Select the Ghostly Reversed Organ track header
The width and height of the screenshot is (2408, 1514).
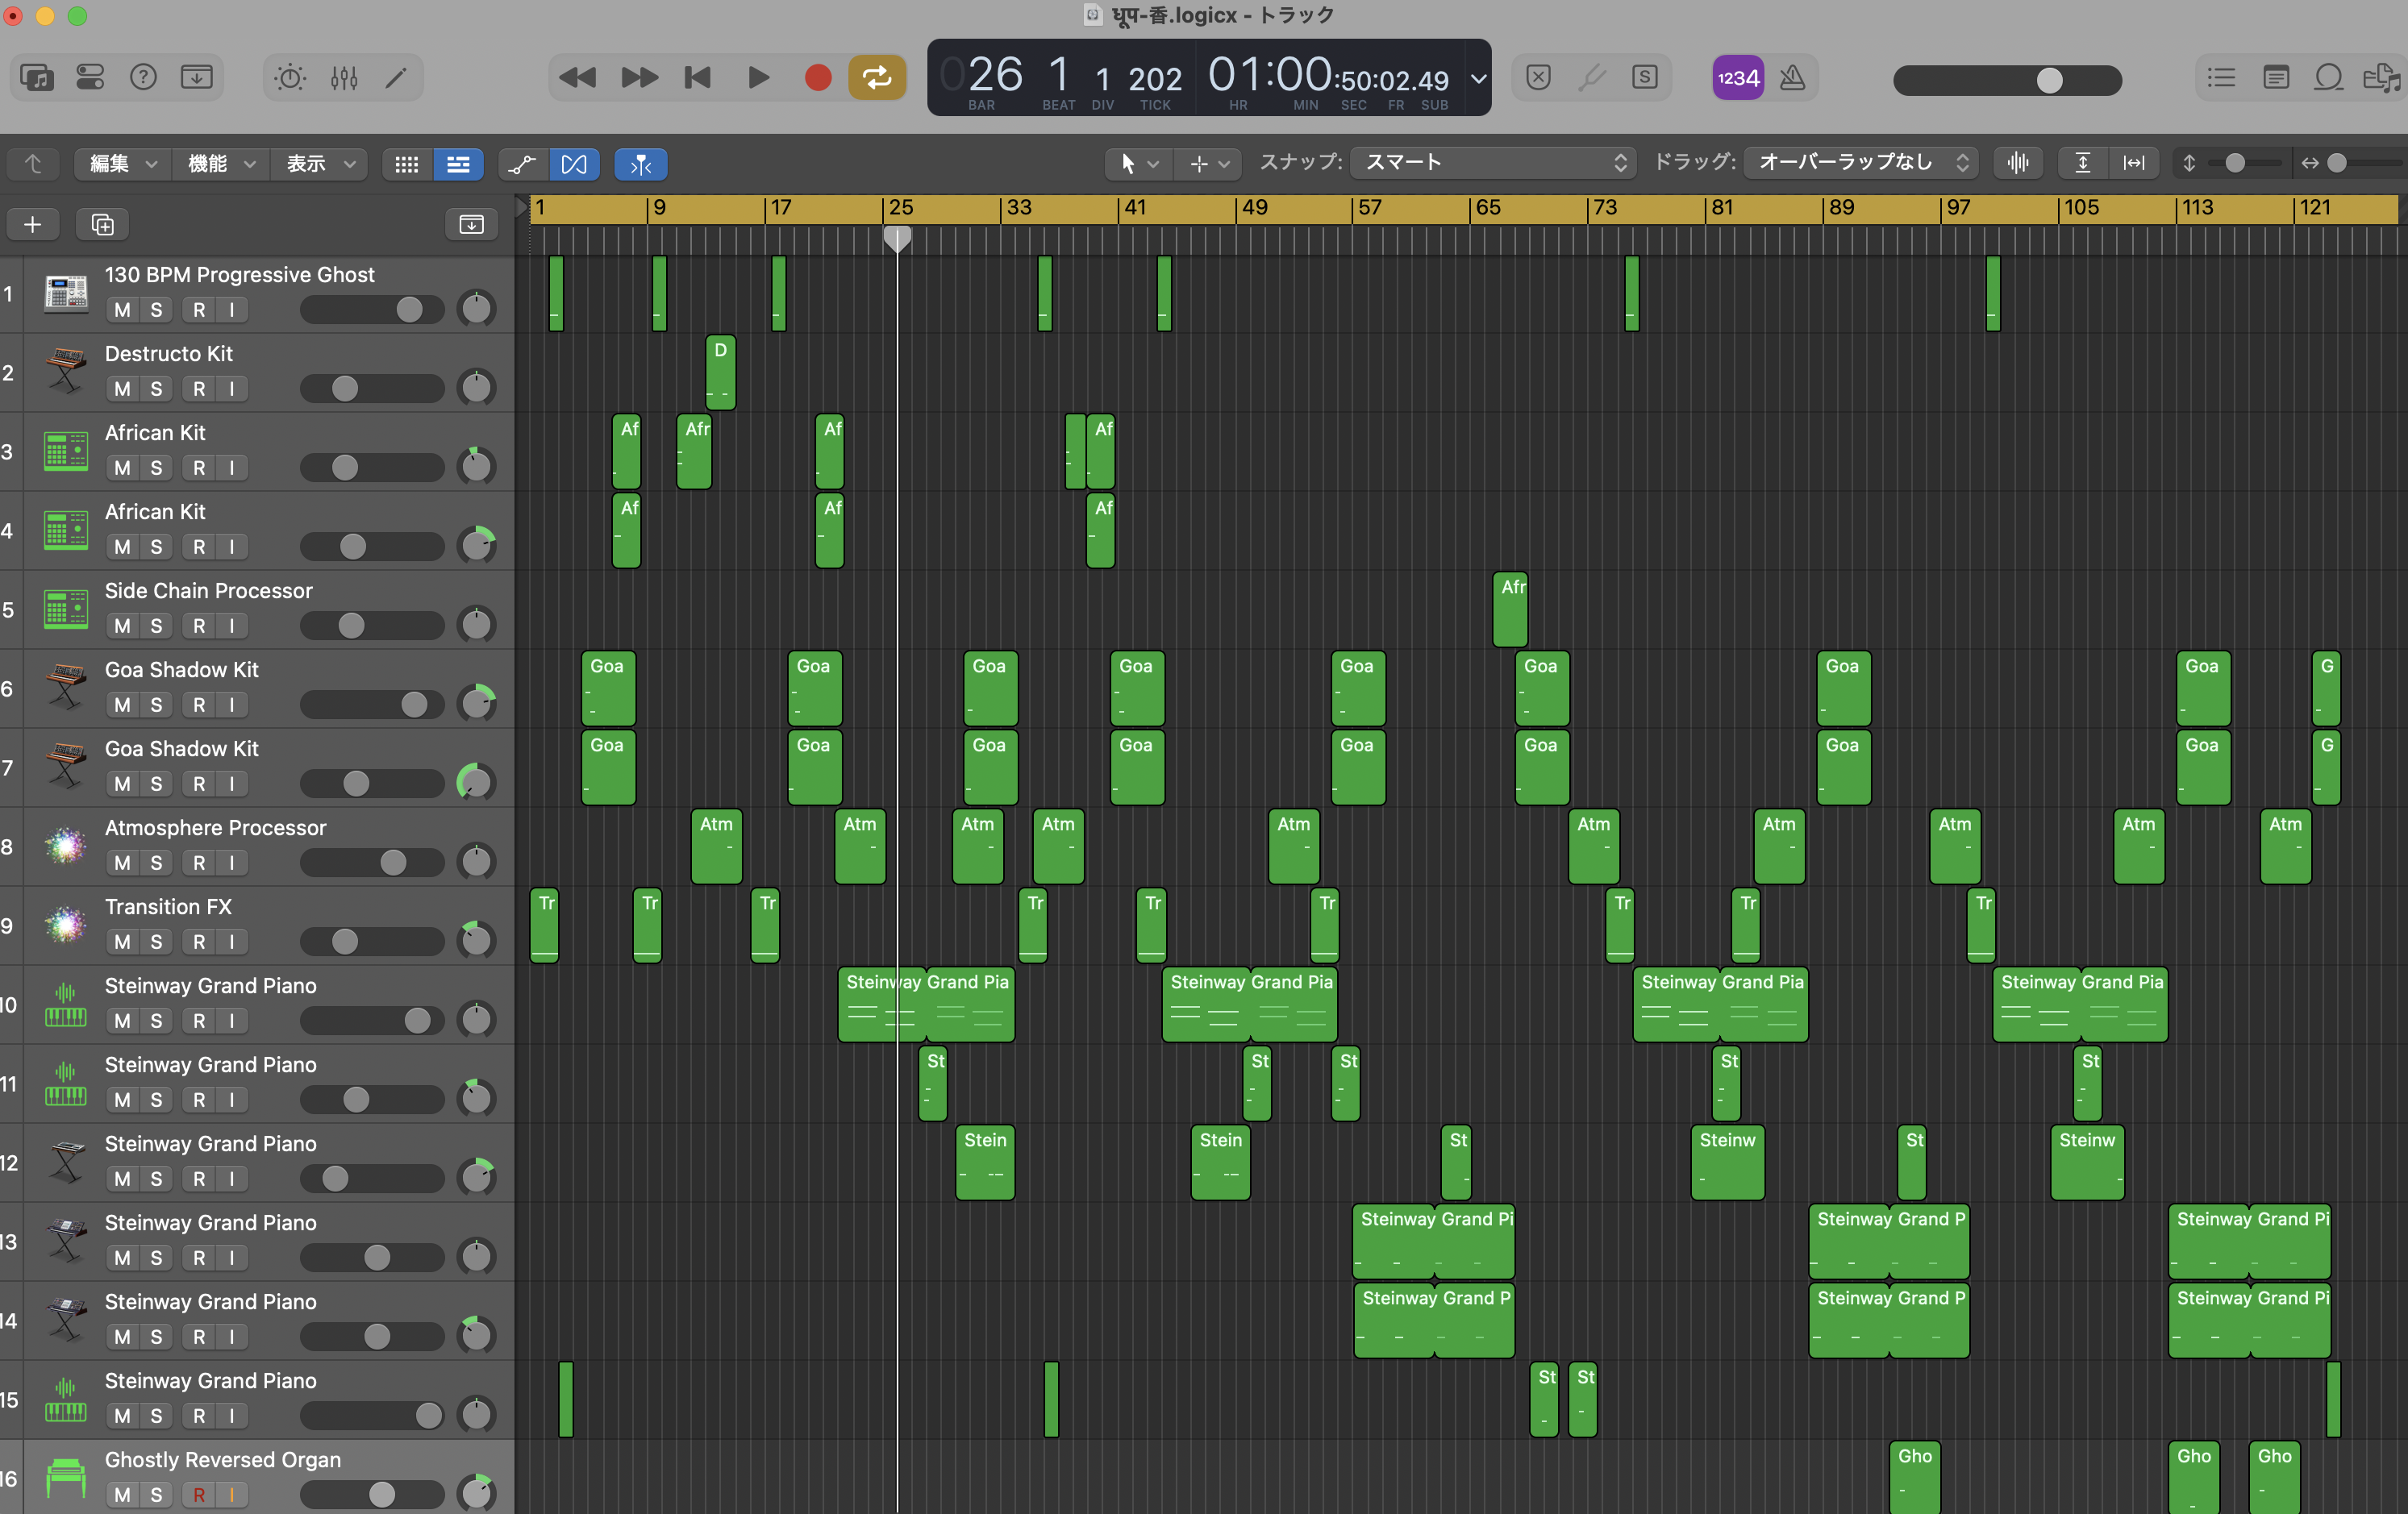(222, 1459)
